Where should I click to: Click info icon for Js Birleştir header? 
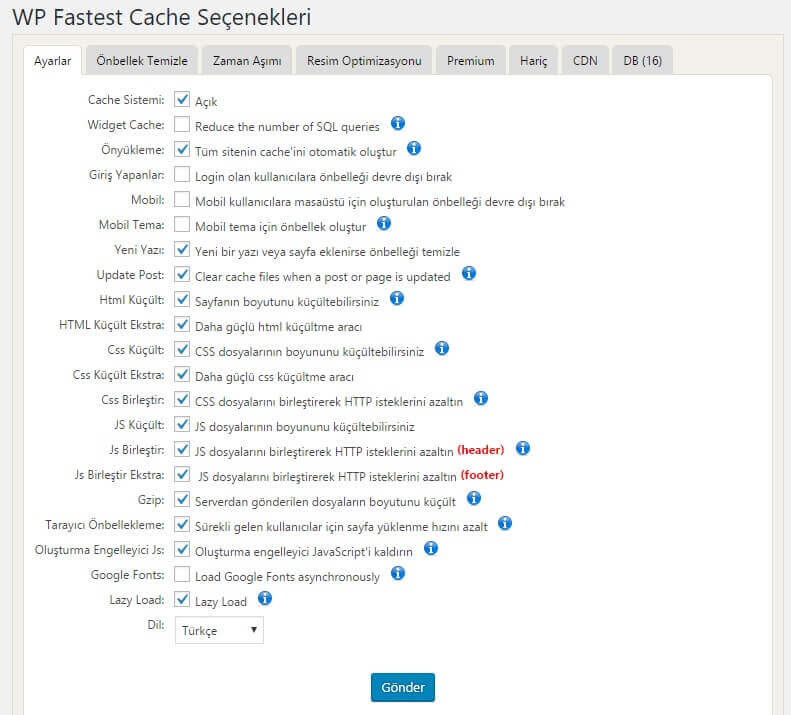(x=523, y=448)
